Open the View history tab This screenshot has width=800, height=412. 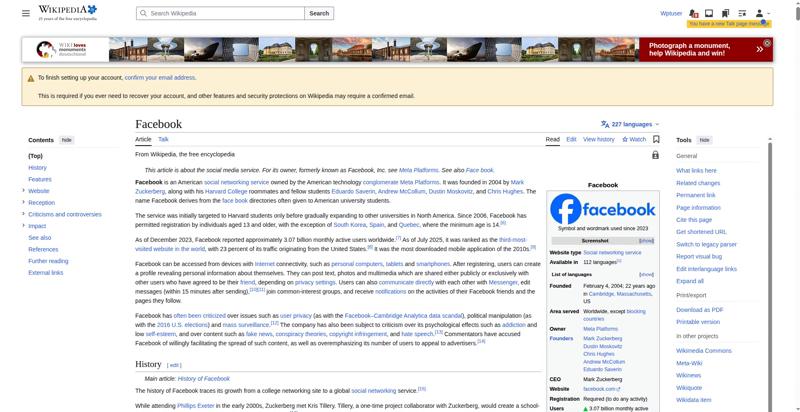pos(599,139)
